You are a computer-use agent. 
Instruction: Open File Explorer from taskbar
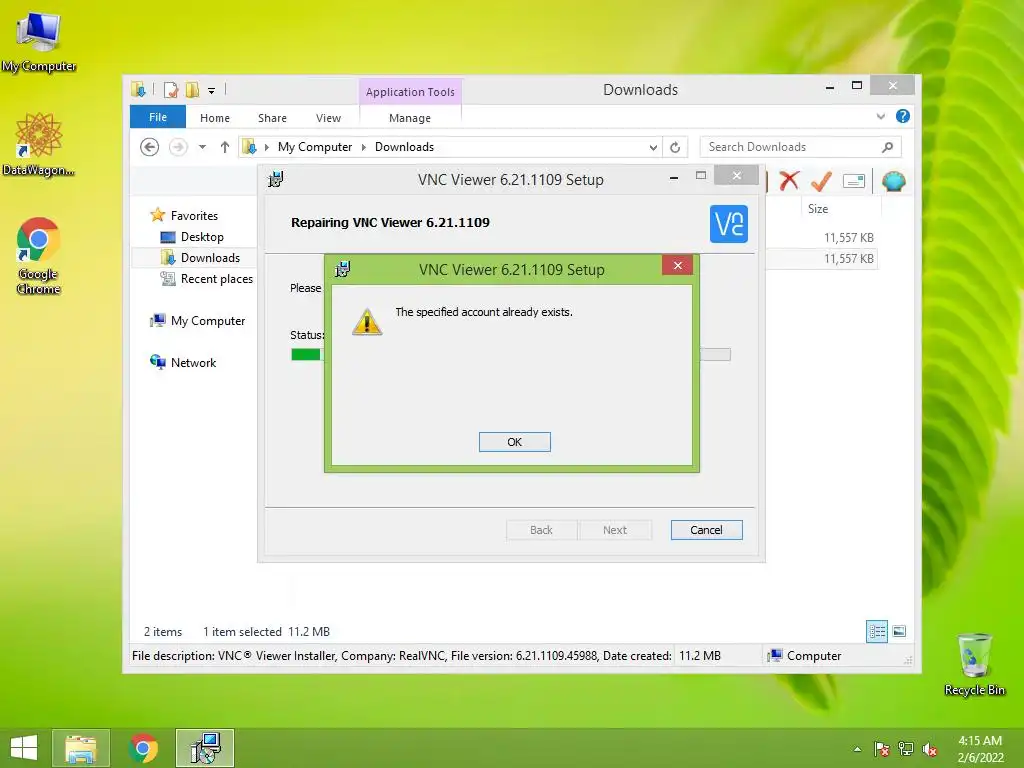(x=80, y=748)
